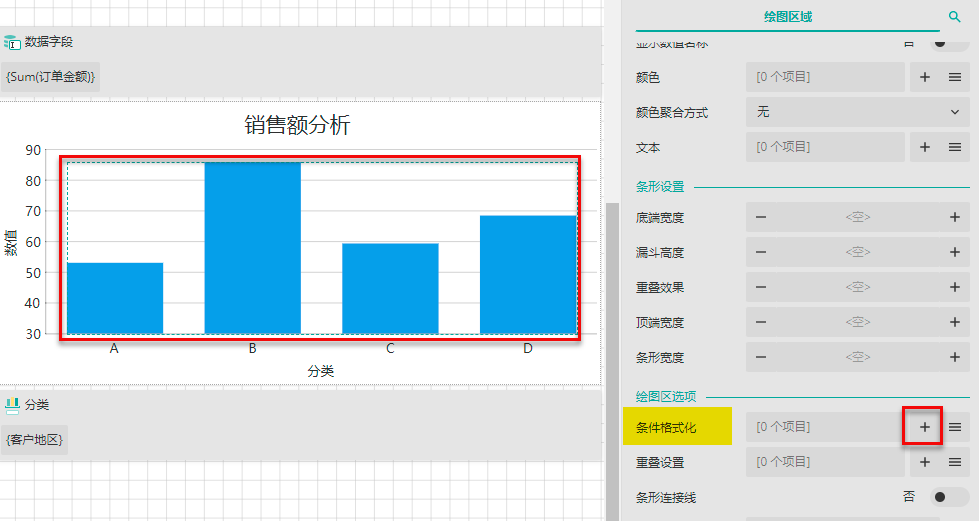Expand the 颜色聚合方式 dropdown
The image size is (979, 521).
(x=857, y=112)
